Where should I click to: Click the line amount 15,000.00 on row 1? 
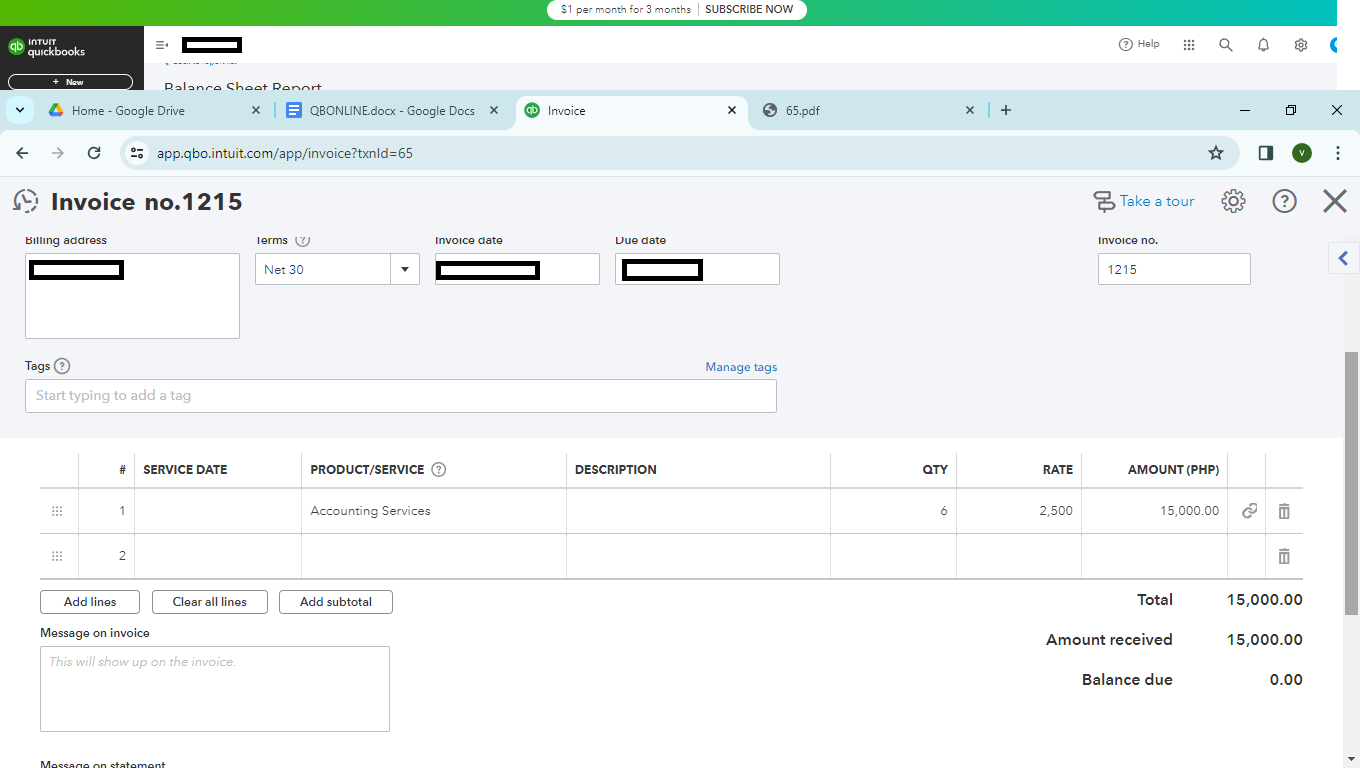(x=1155, y=511)
